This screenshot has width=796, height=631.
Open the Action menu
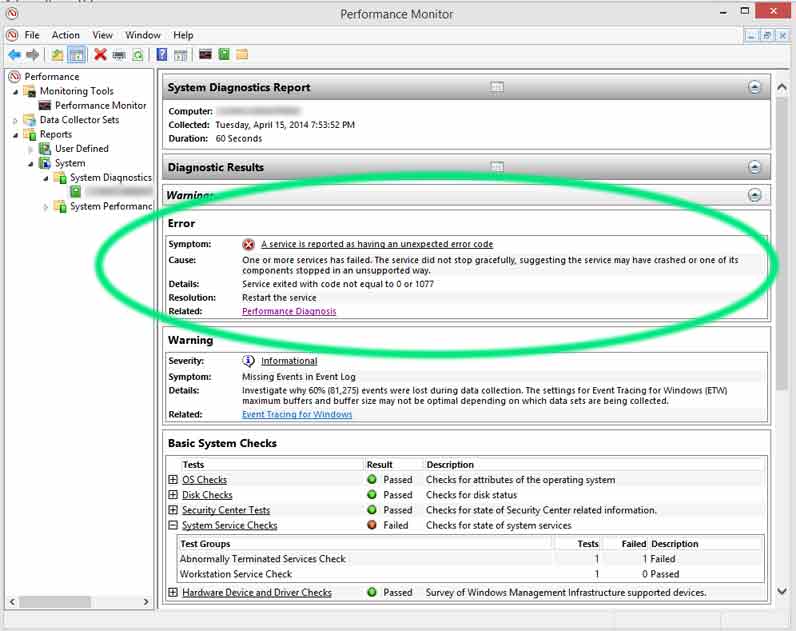65,35
